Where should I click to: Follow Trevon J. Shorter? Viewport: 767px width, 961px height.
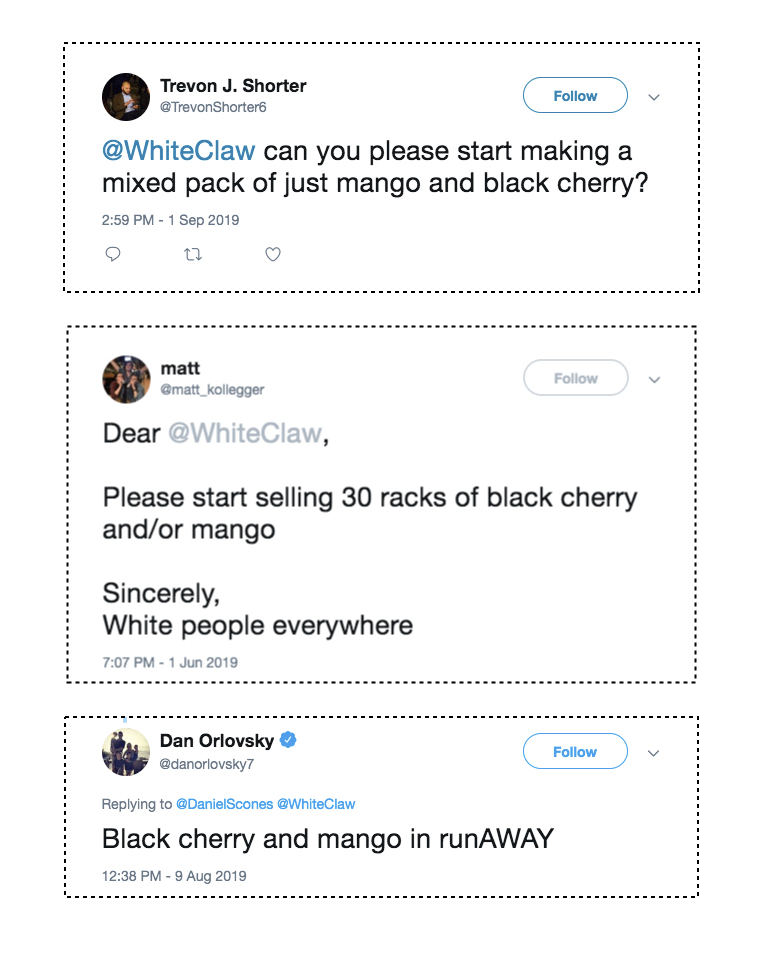pos(575,95)
